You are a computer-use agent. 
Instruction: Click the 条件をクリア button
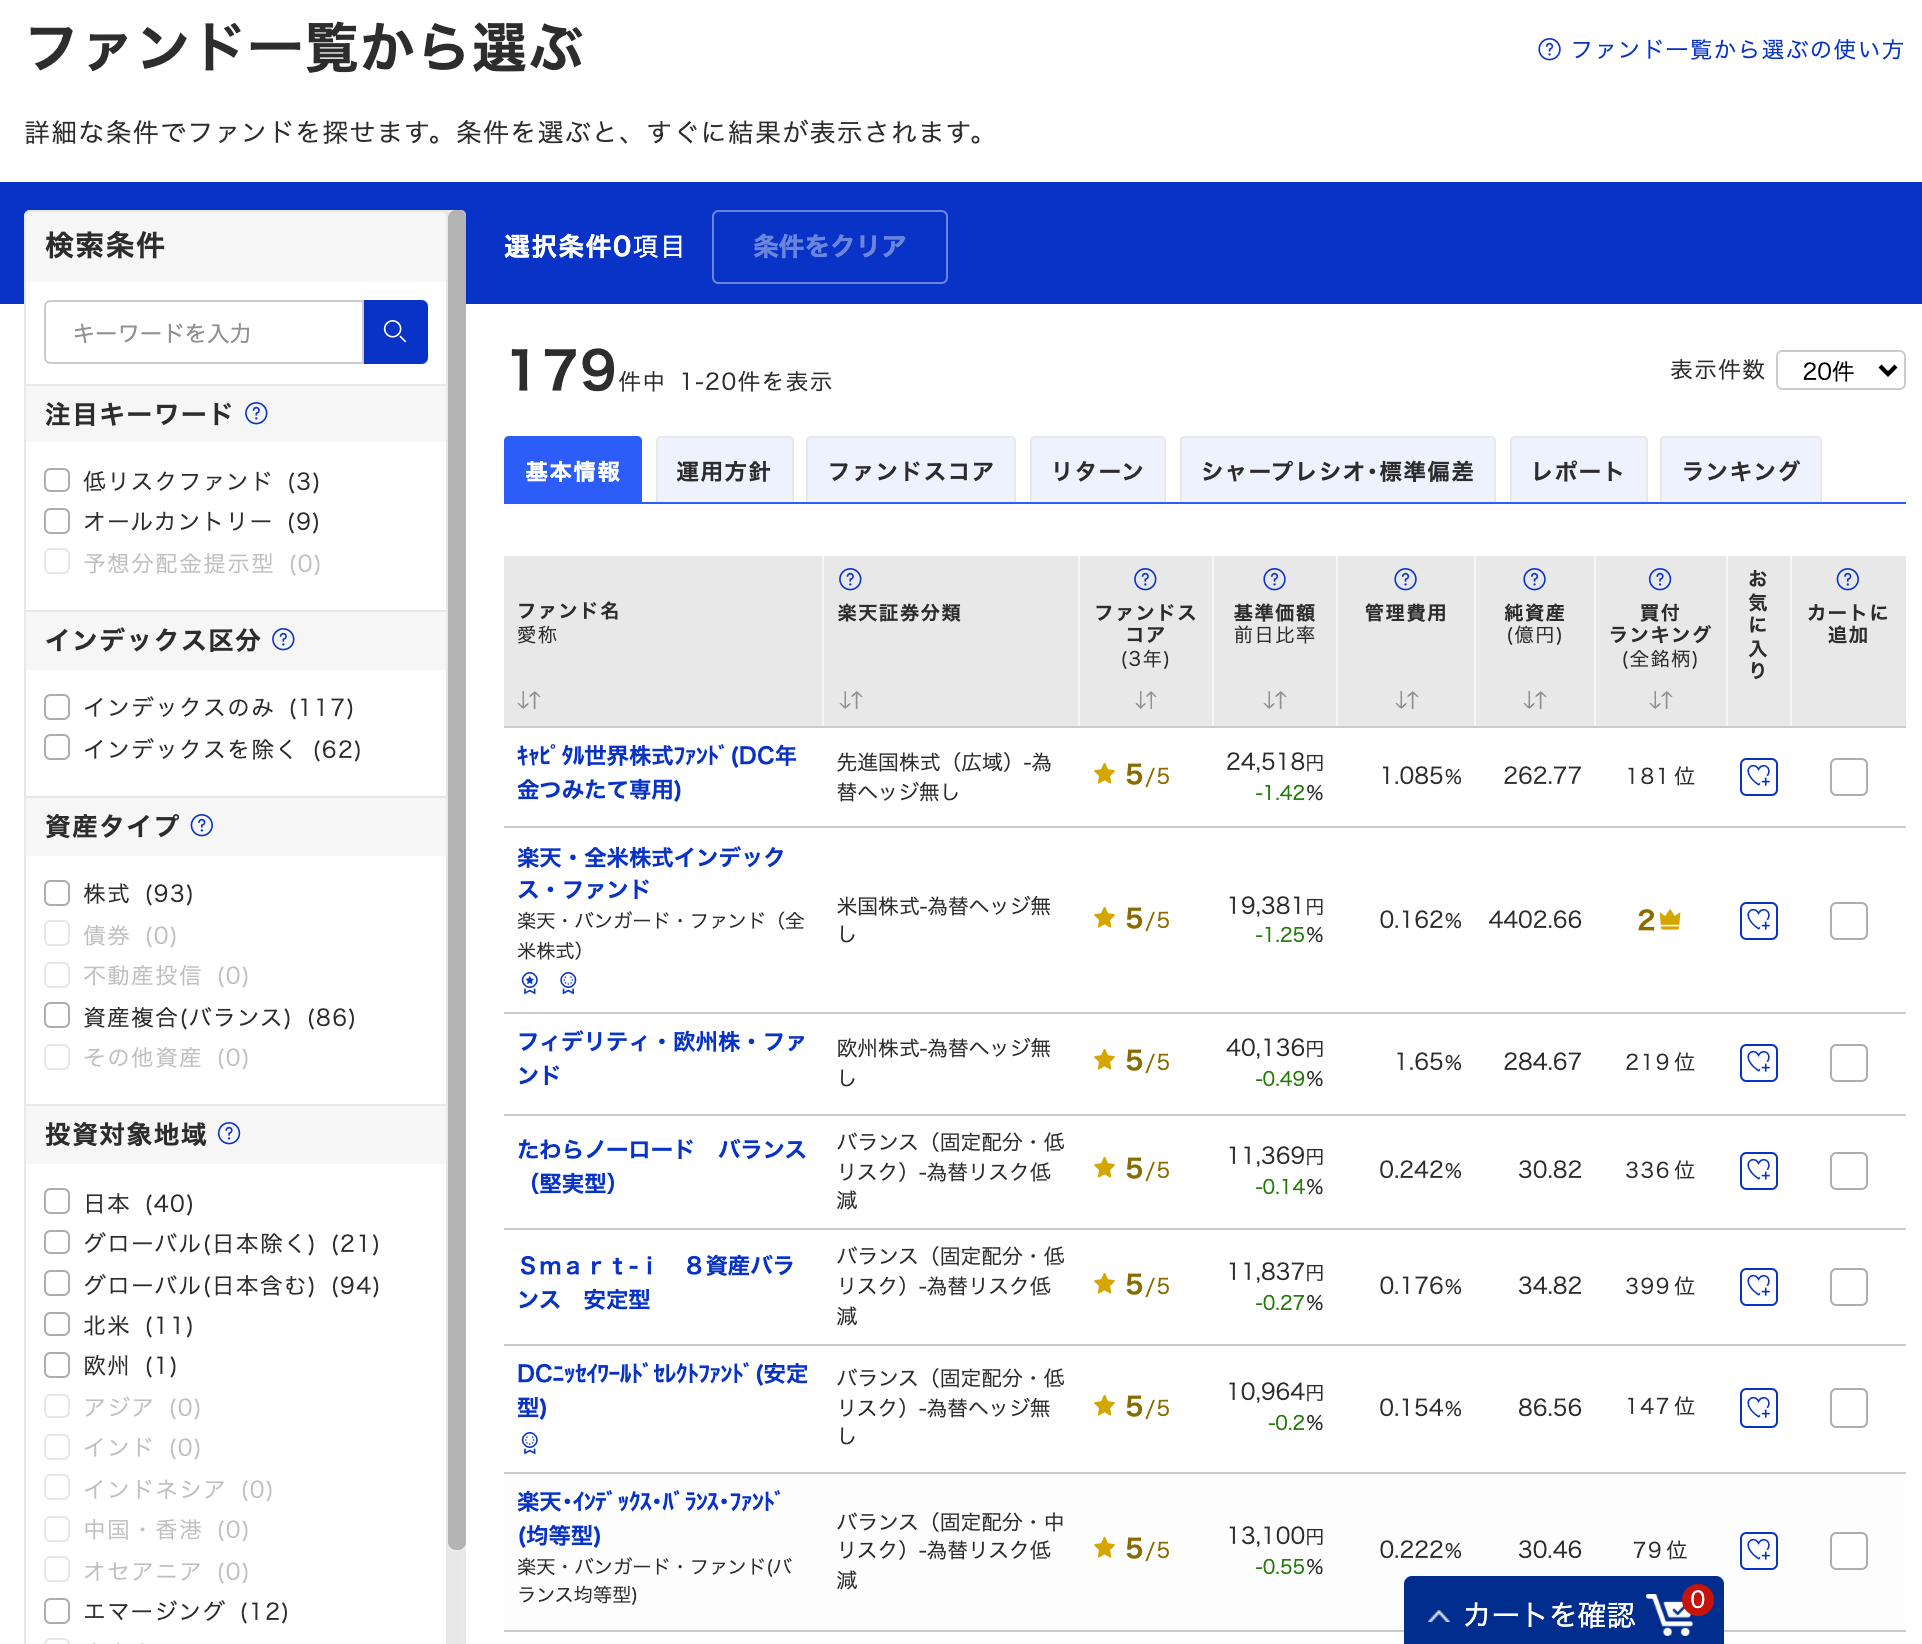(830, 246)
